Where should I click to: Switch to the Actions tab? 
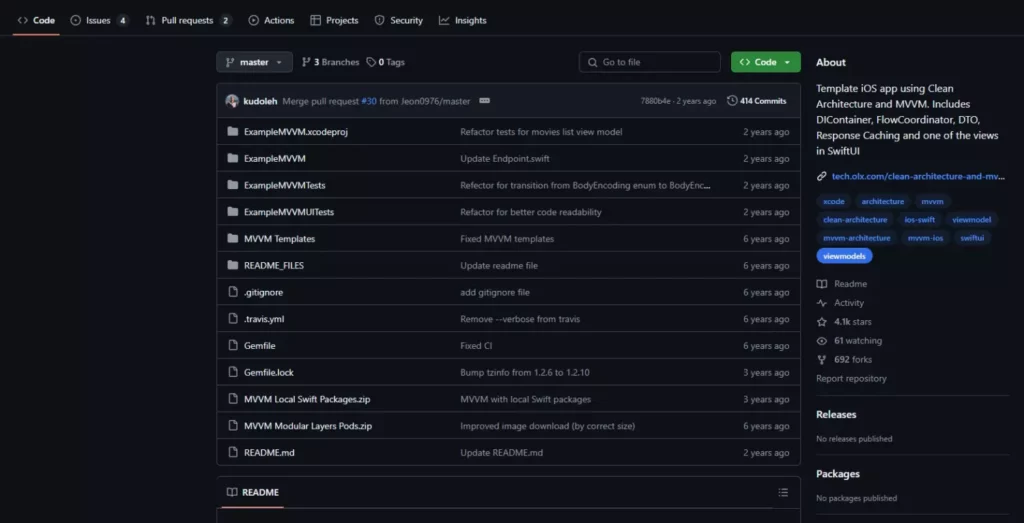(271, 20)
